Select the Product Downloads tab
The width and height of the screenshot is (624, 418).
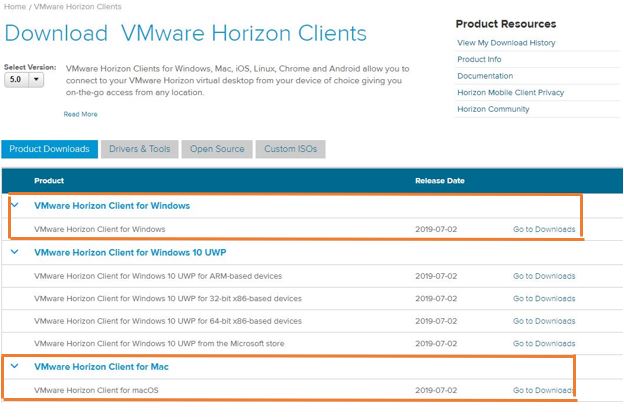49,149
